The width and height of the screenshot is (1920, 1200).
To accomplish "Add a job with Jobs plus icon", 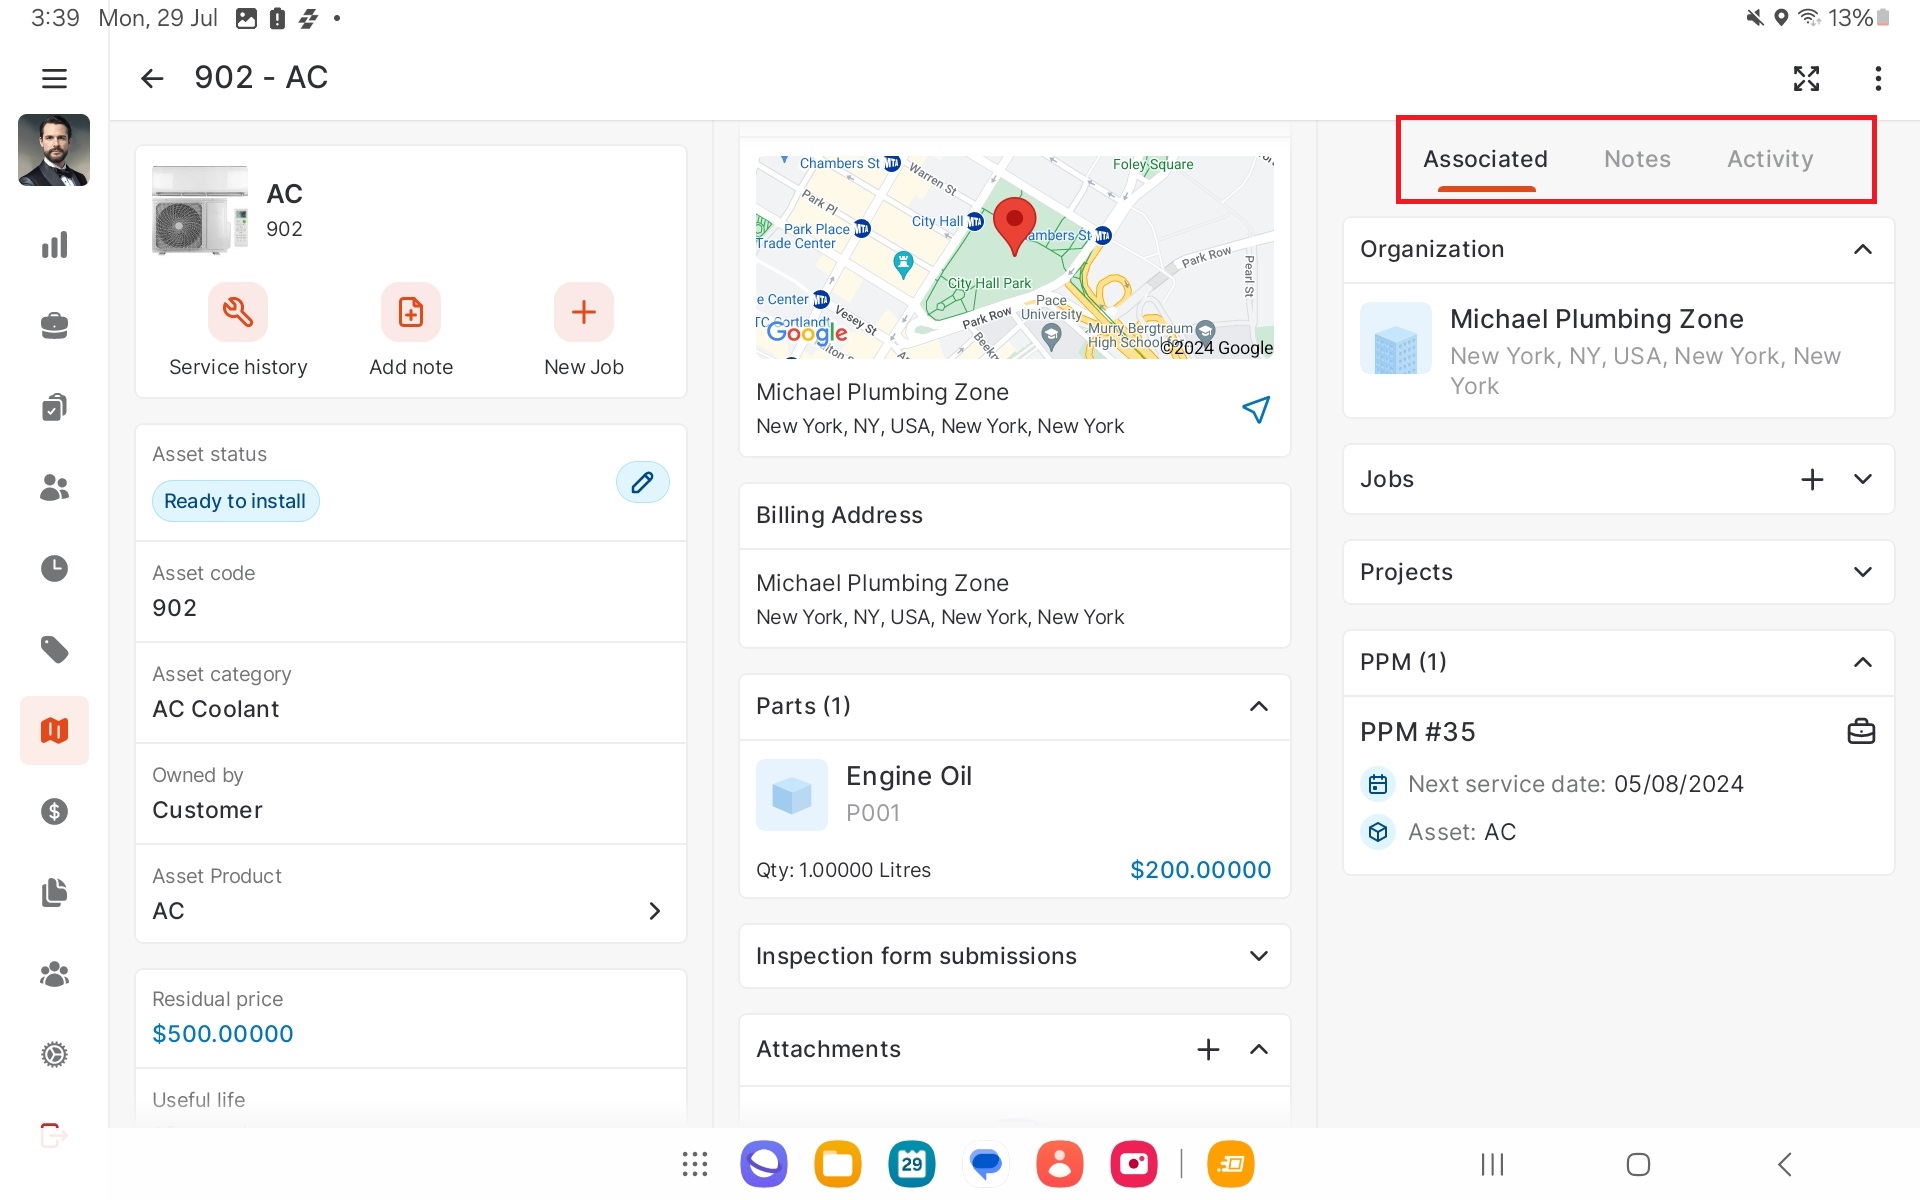I will (x=1812, y=479).
